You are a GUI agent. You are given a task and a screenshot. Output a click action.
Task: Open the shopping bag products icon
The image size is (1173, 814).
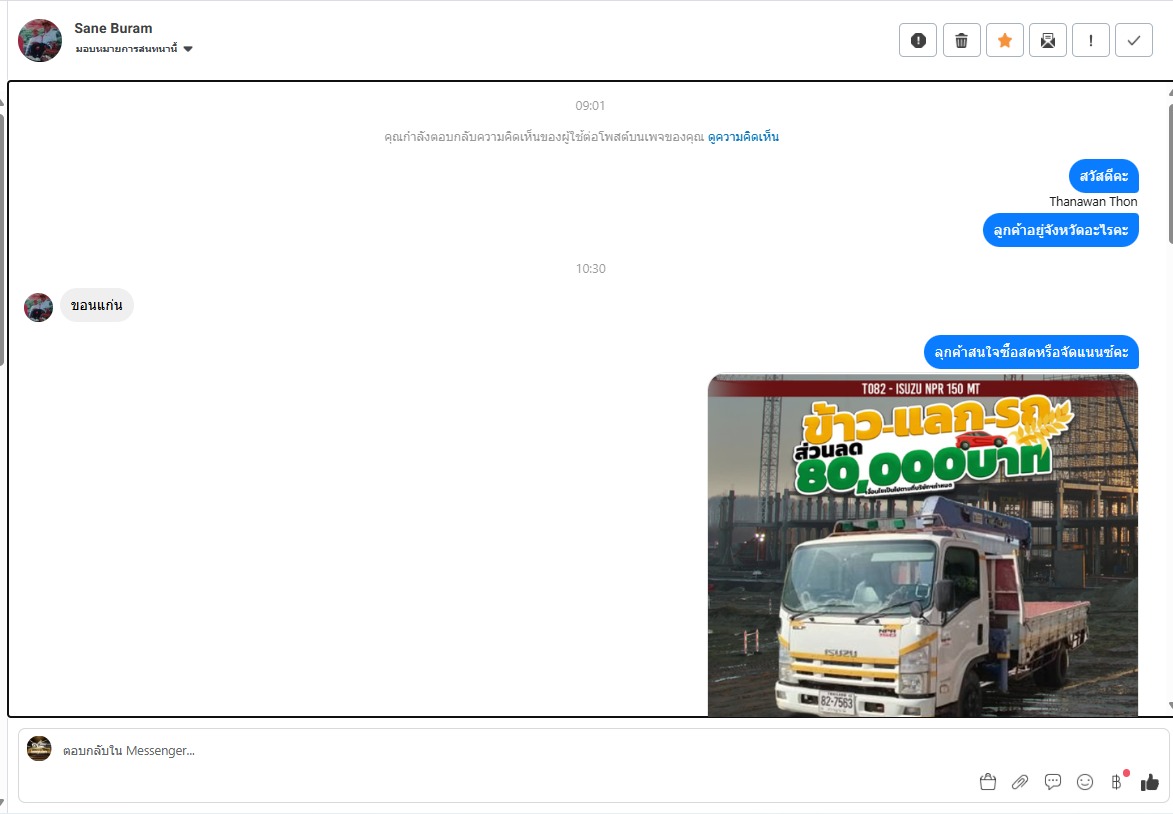[987, 782]
